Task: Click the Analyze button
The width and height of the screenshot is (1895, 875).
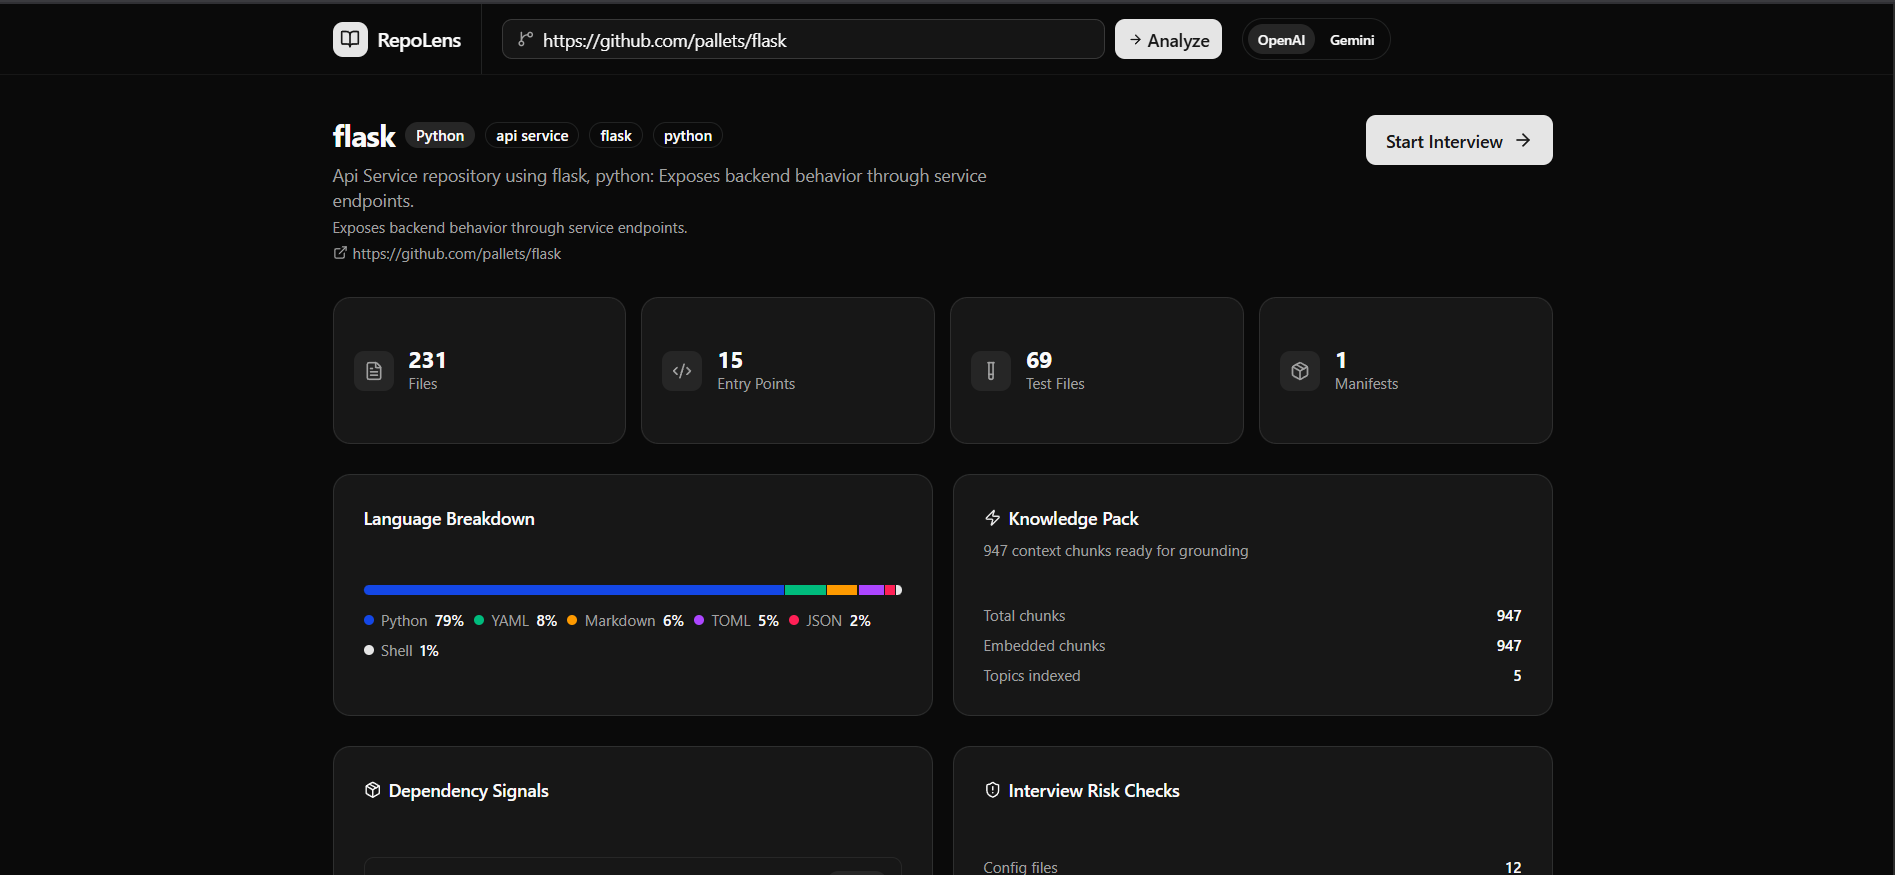Action: [1168, 40]
